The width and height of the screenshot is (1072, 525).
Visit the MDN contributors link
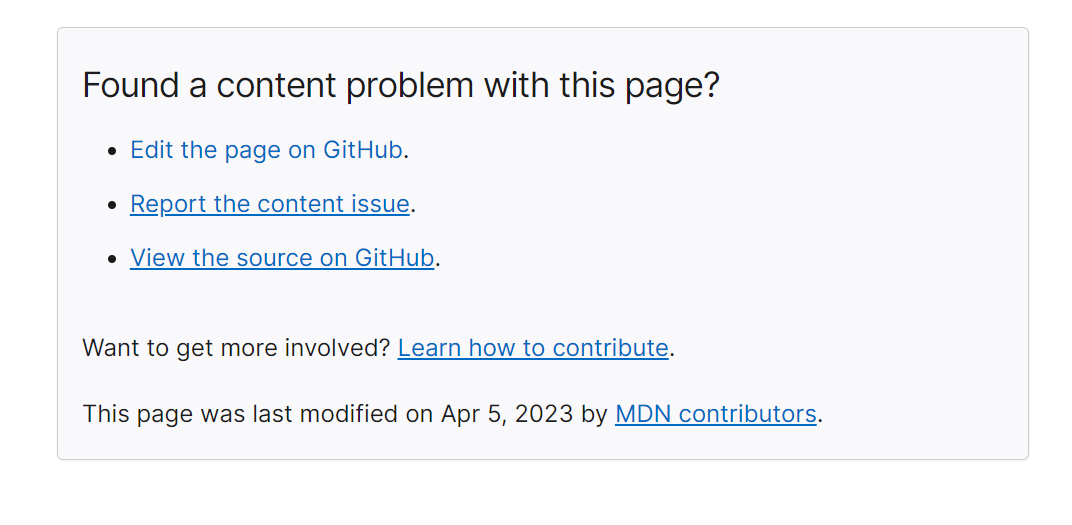[716, 414]
